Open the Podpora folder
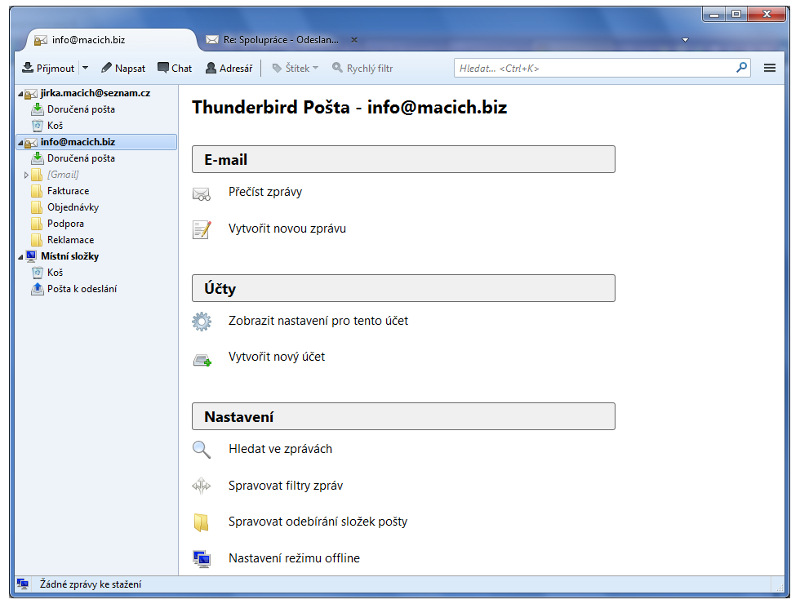800x604 pixels. [65, 223]
